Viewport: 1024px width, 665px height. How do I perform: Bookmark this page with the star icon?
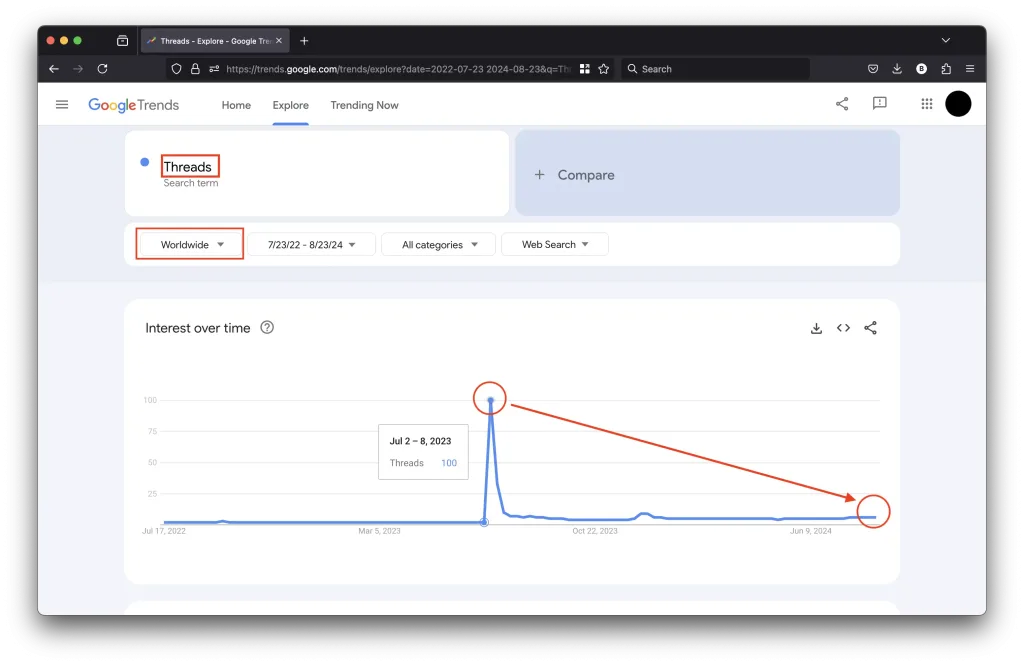point(604,69)
